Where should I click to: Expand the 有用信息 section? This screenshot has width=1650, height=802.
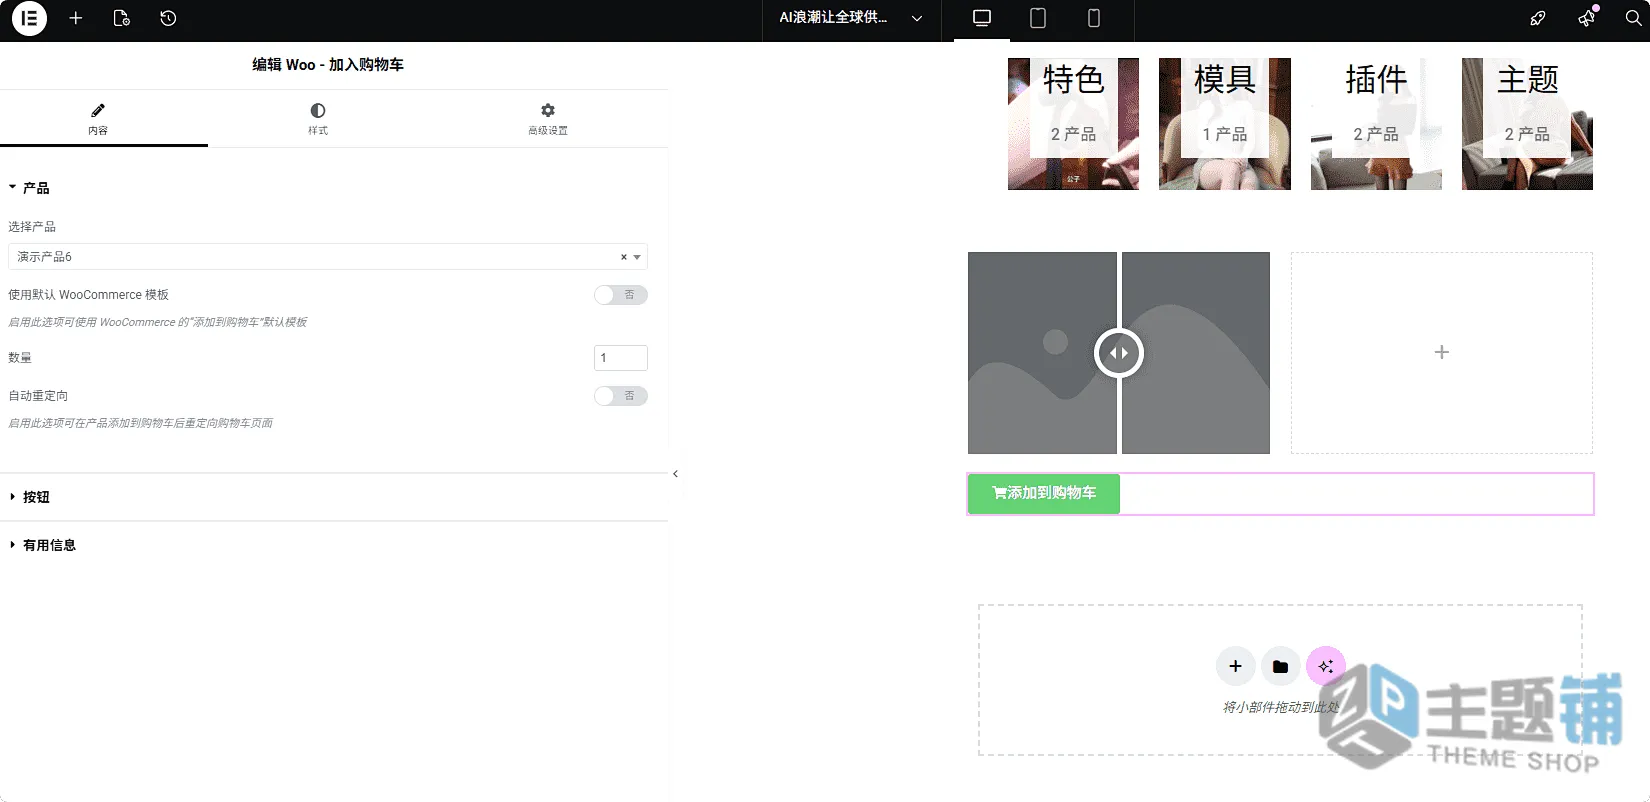click(334, 545)
